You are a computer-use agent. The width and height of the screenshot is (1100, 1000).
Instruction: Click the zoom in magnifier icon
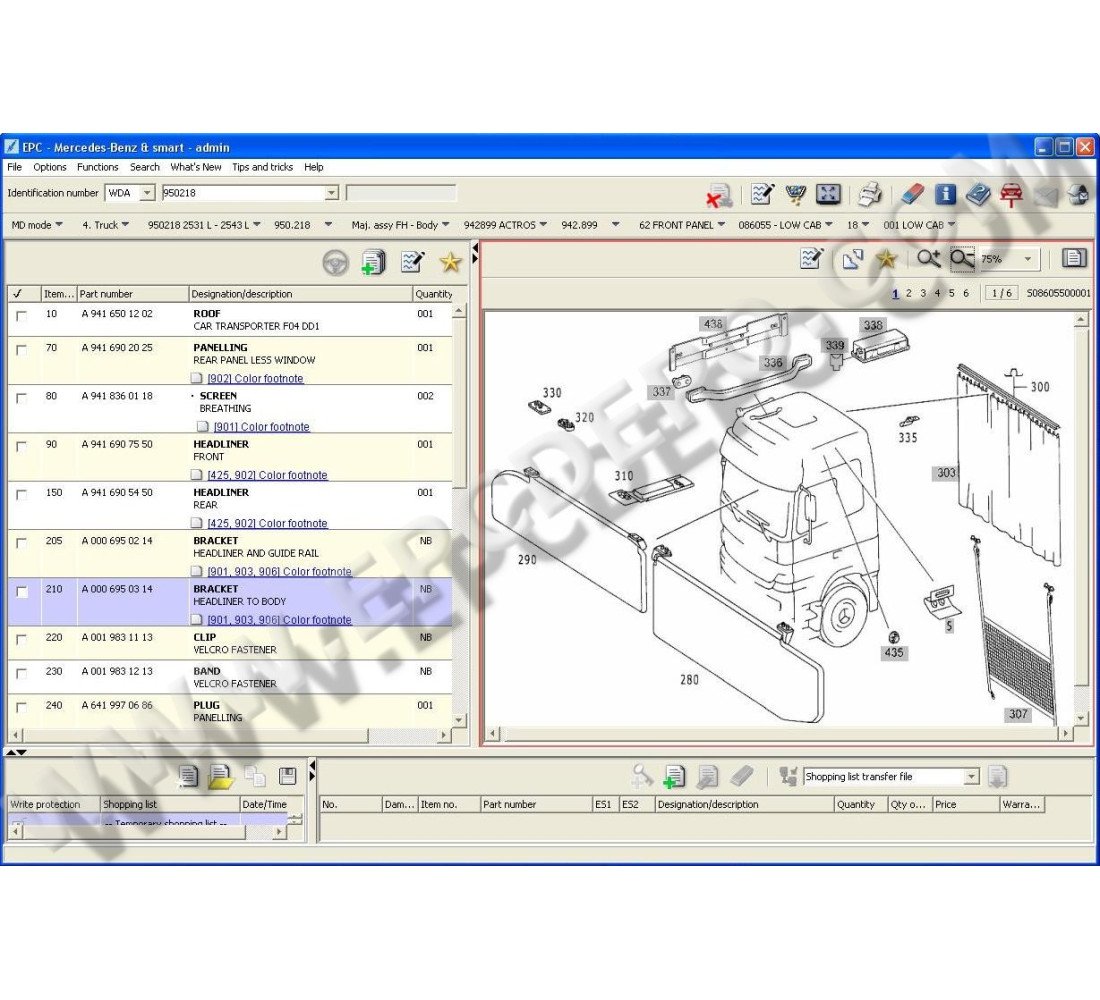928,259
